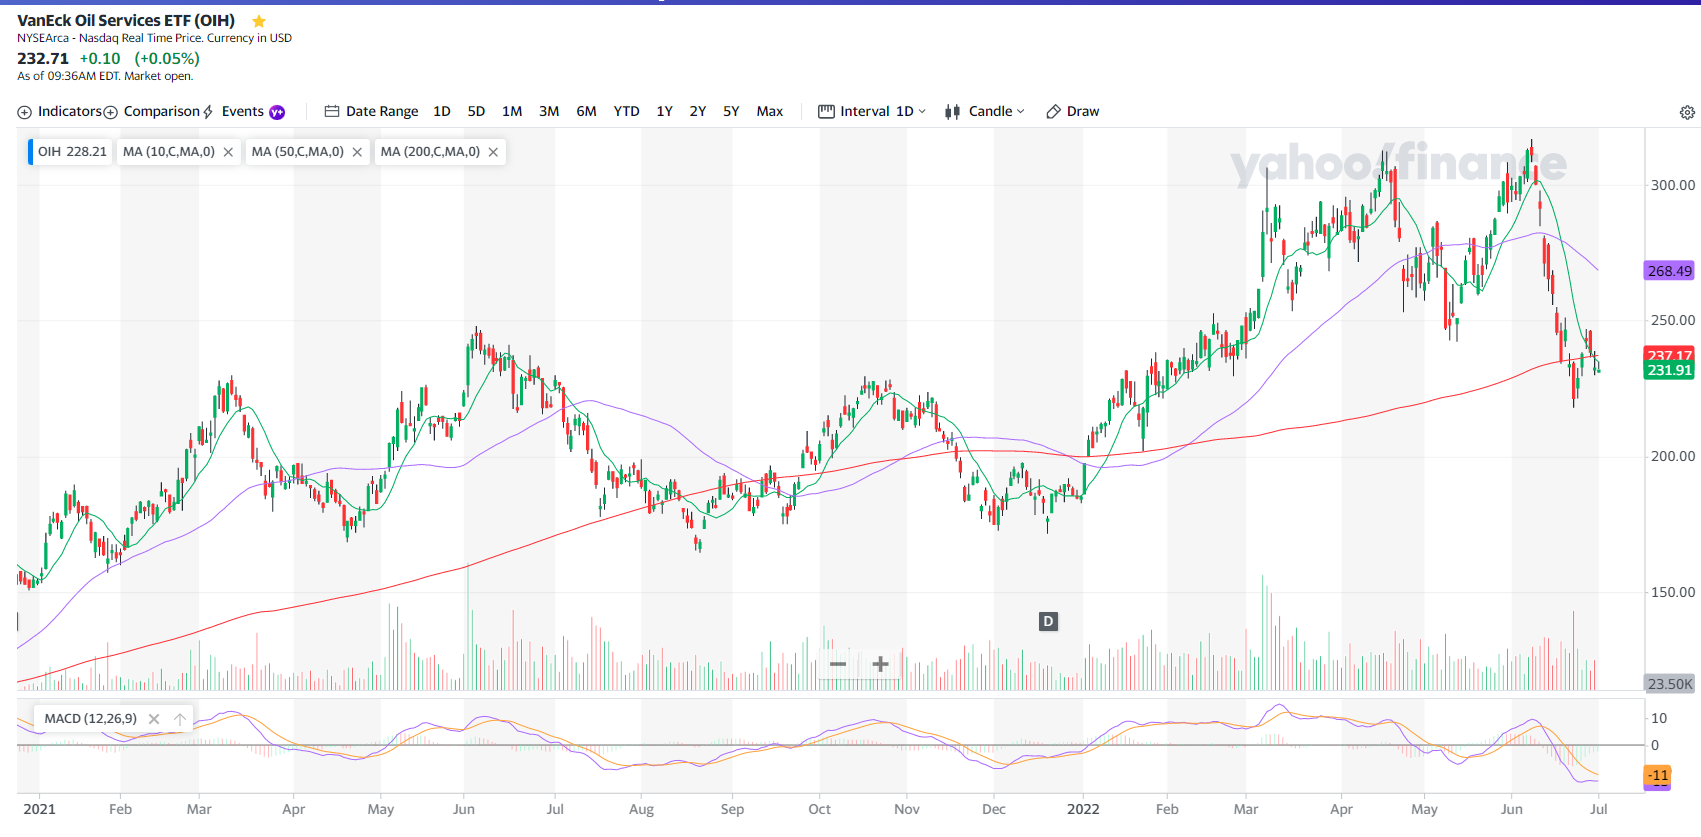Click the OIH 228.21 legend label
Viewport: 1701px width, 837px height.
pyautogui.click(x=72, y=152)
